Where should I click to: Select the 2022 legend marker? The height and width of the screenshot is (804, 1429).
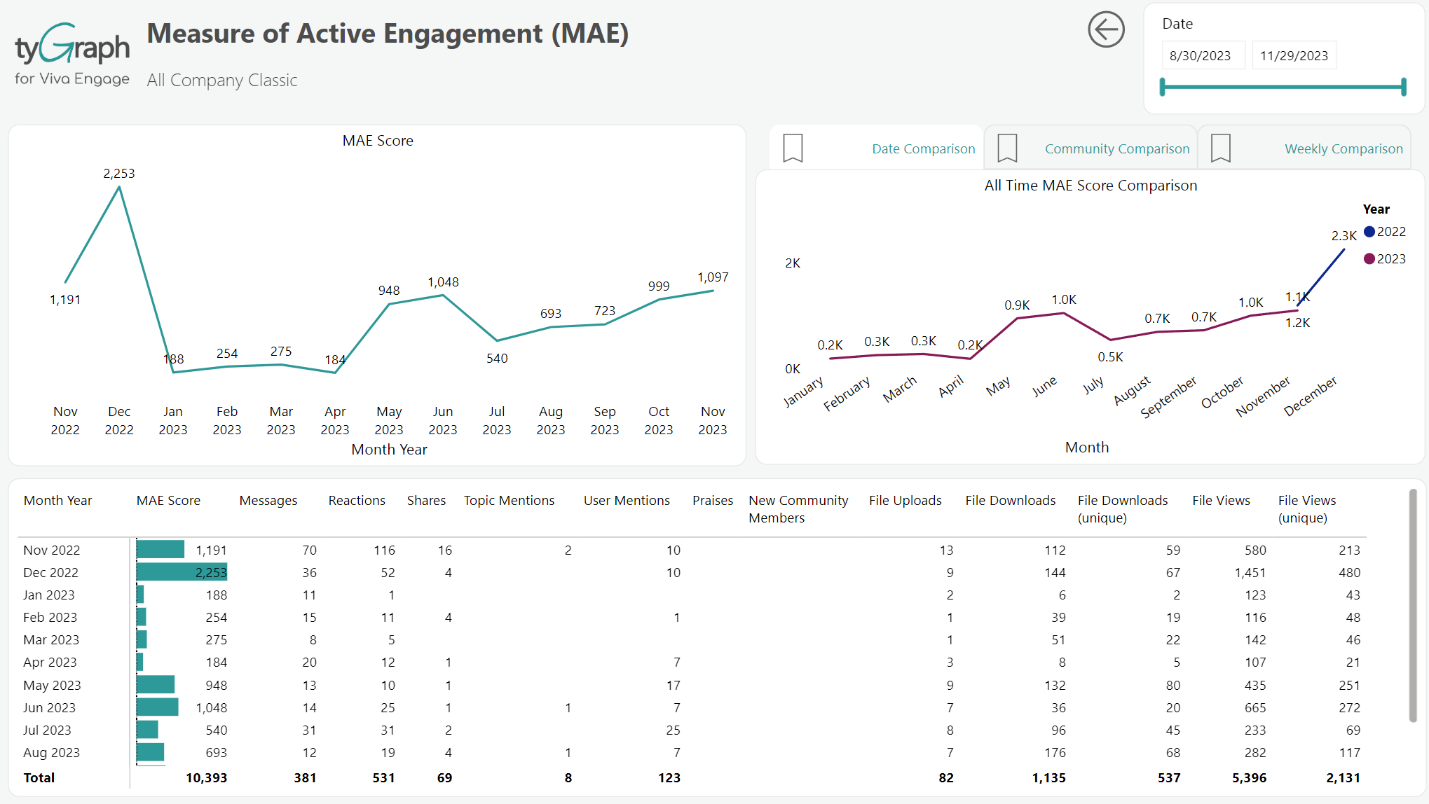pos(1369,232)
